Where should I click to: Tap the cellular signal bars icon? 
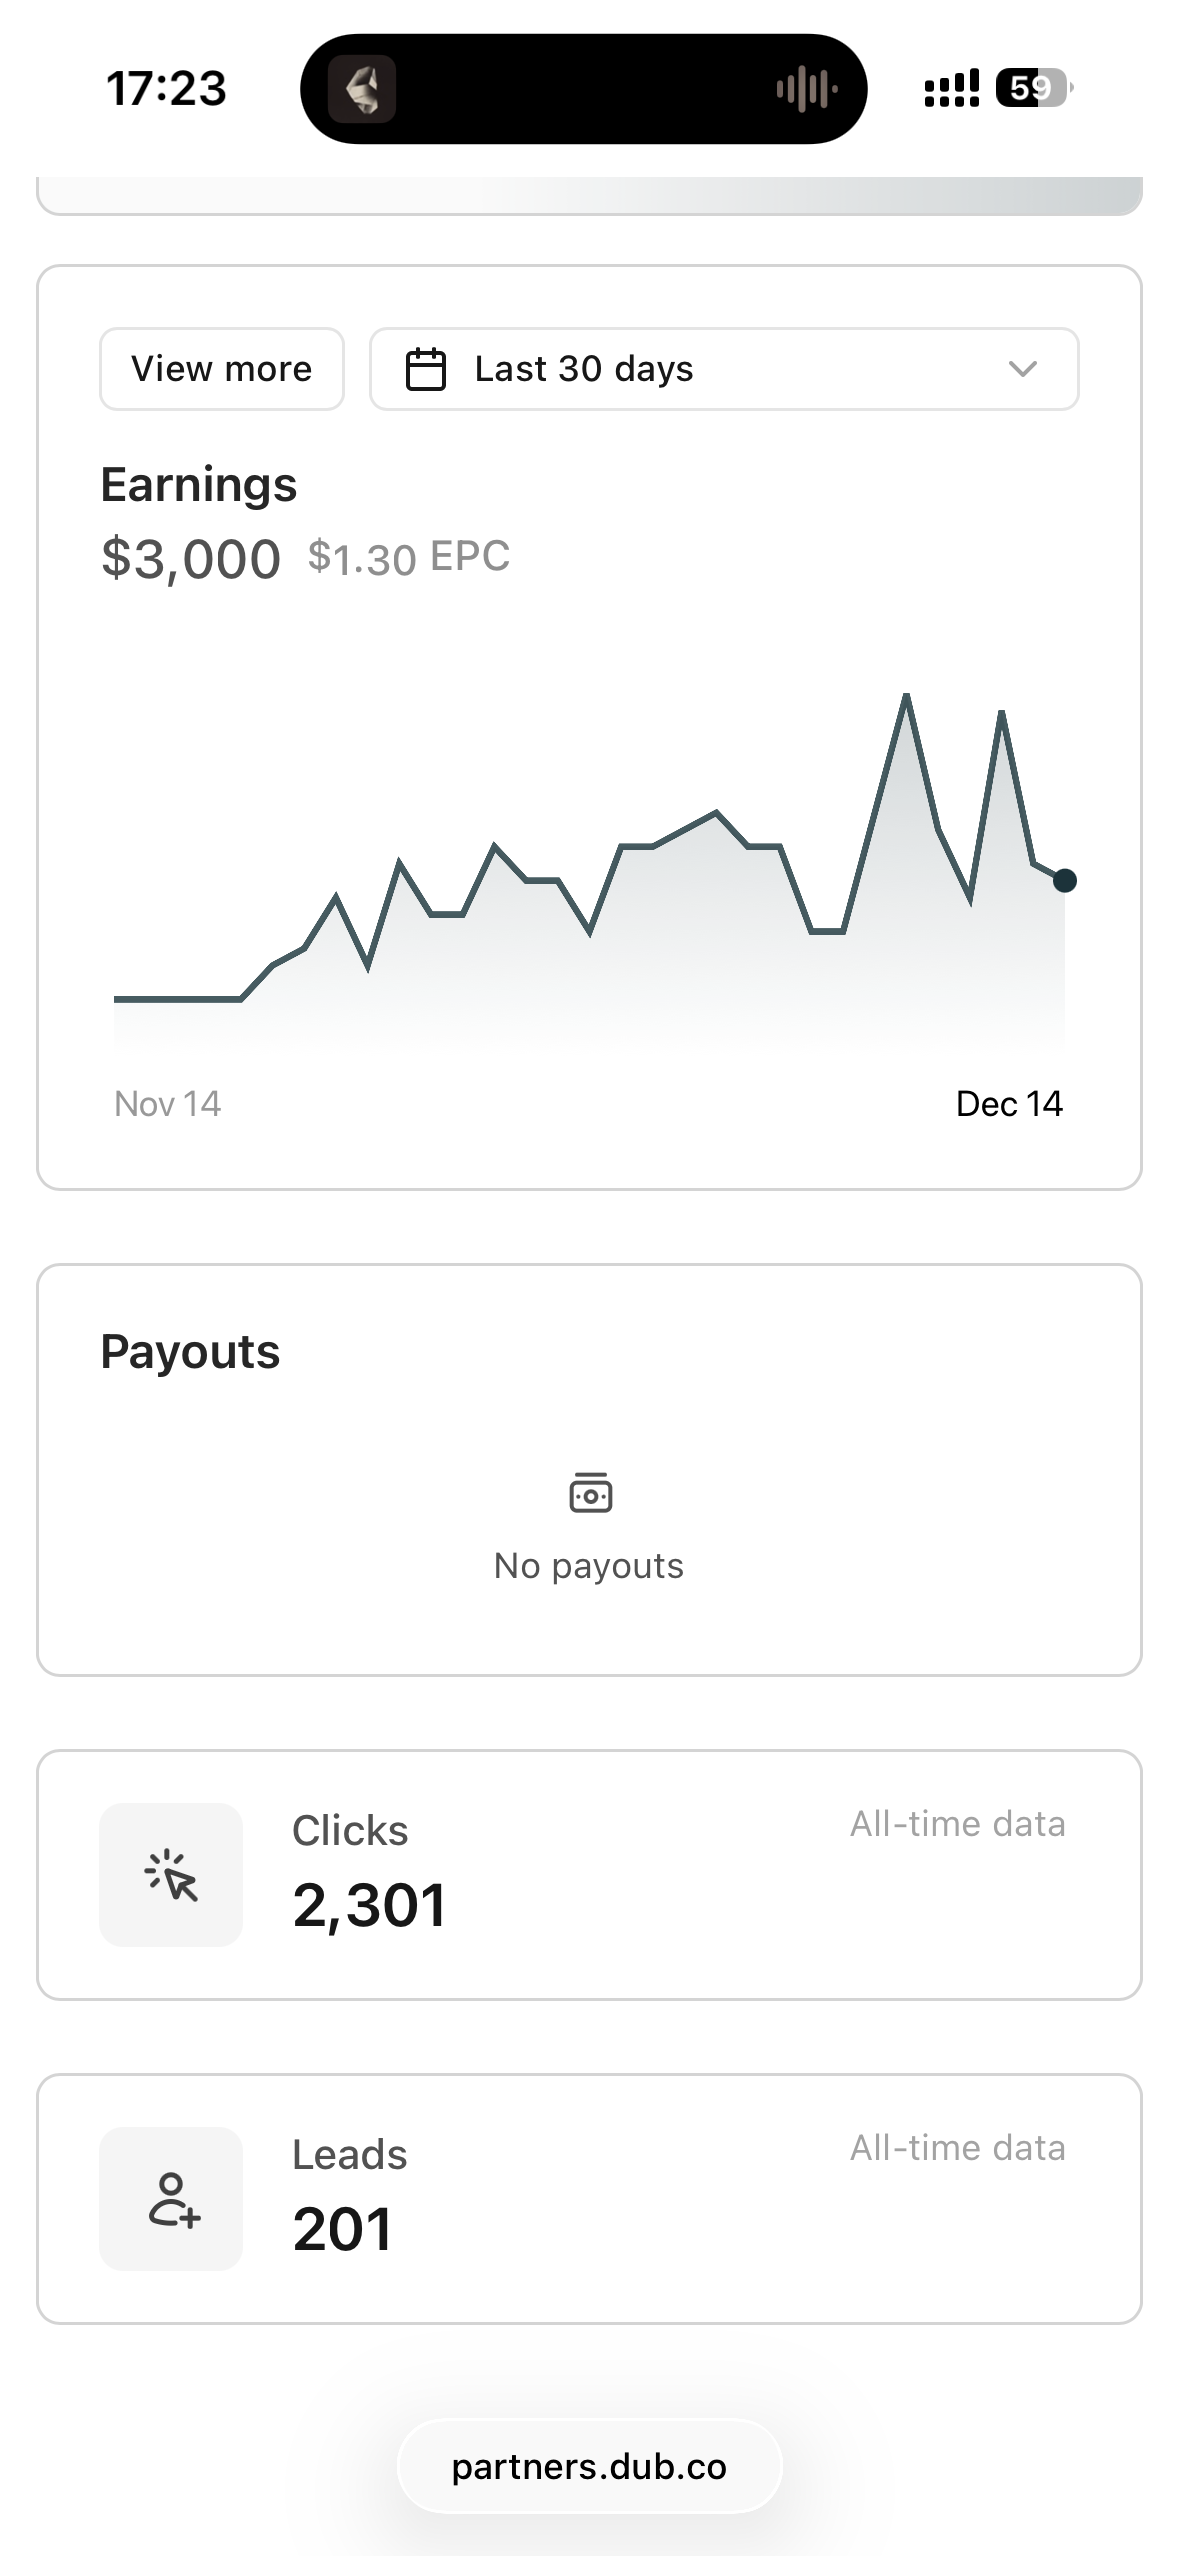coord(951,88)
